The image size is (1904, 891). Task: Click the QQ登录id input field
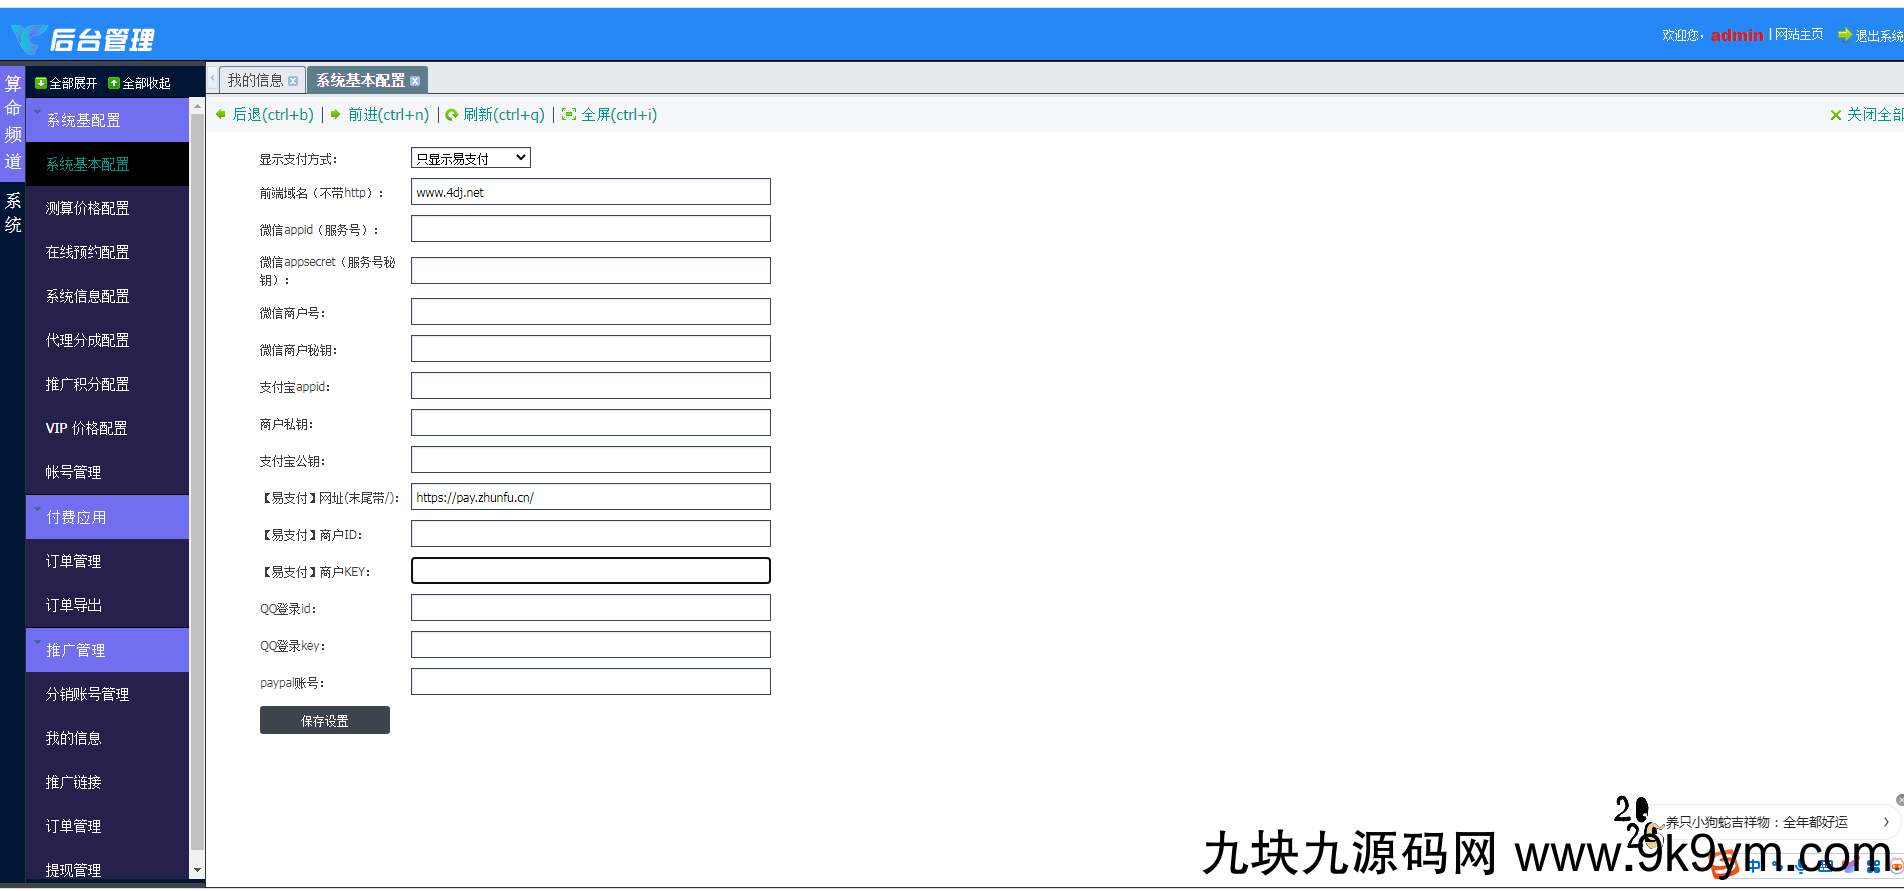(591, 608)
